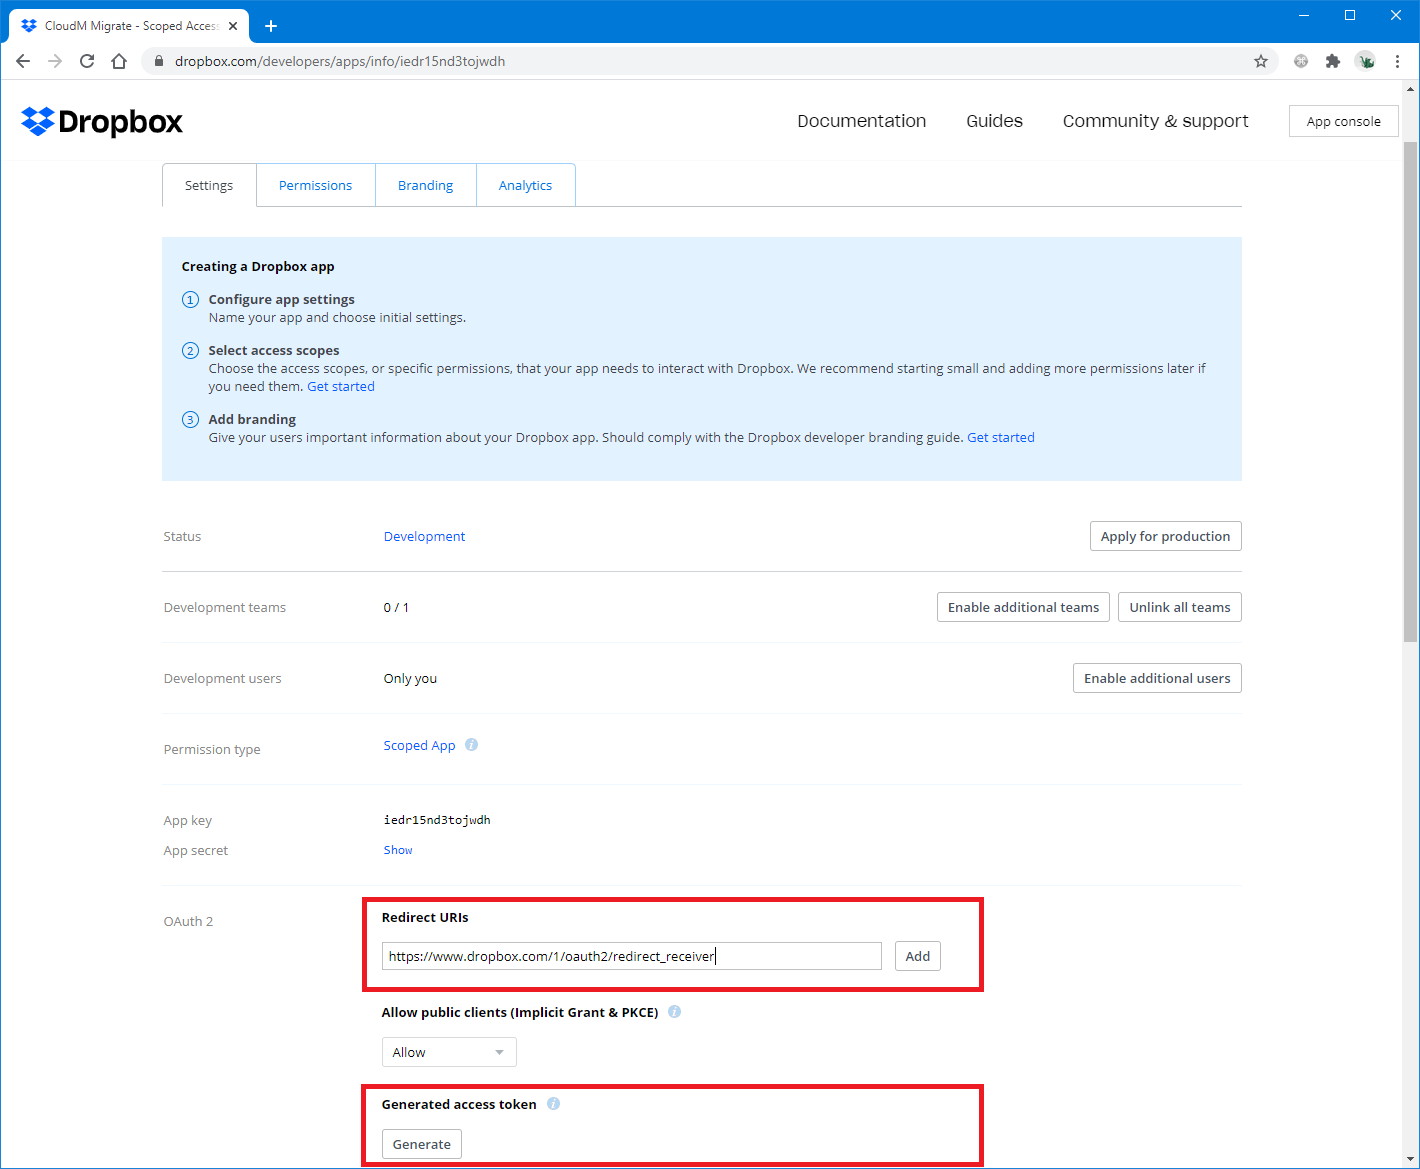Click Enable additional users
Image resolution: width=1420 pixels, height=1169 pixels.
(x=1157, y=678)
